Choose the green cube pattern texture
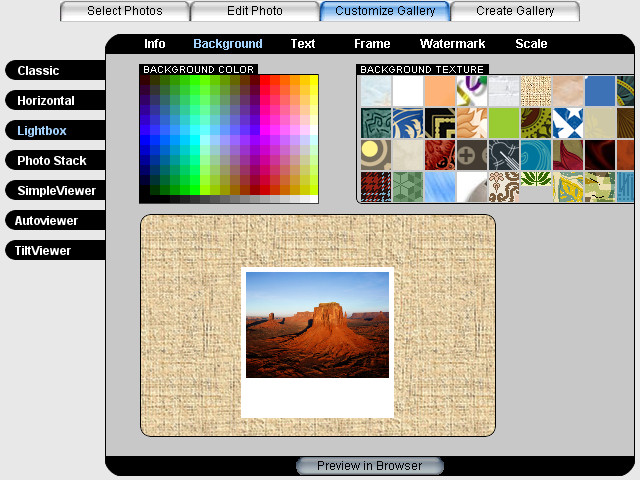 pos(408,187)
